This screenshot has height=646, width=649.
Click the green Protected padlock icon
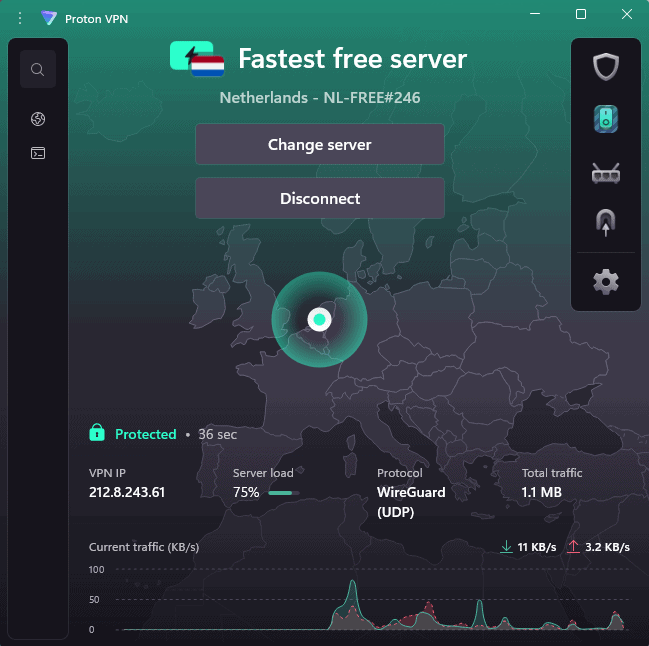(97, 434)
